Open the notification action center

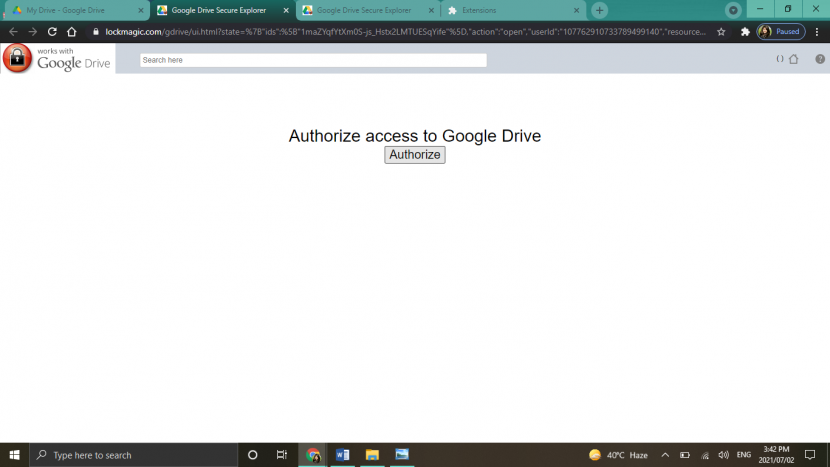(810, 455)
